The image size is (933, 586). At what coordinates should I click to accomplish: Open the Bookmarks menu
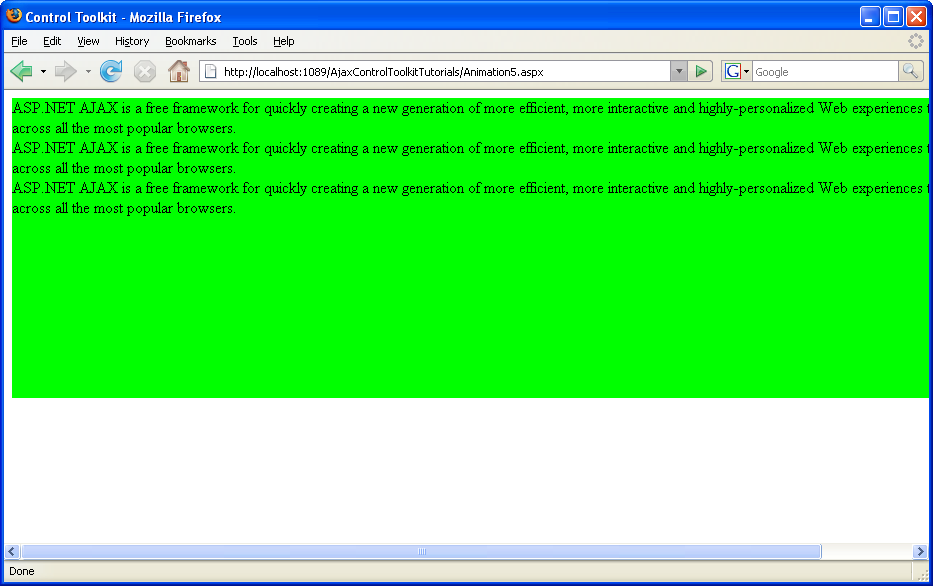click(x=190, y=41)
